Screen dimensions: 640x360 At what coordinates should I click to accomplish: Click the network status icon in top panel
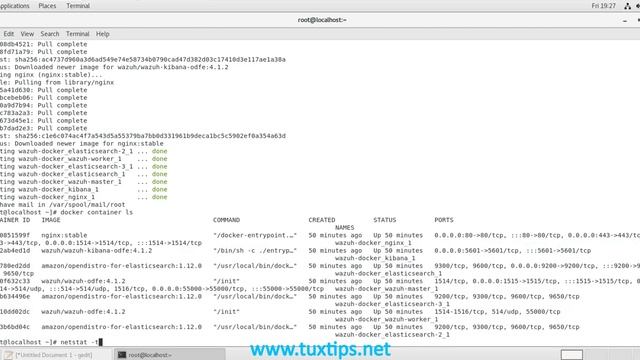[x=627, y=6]
